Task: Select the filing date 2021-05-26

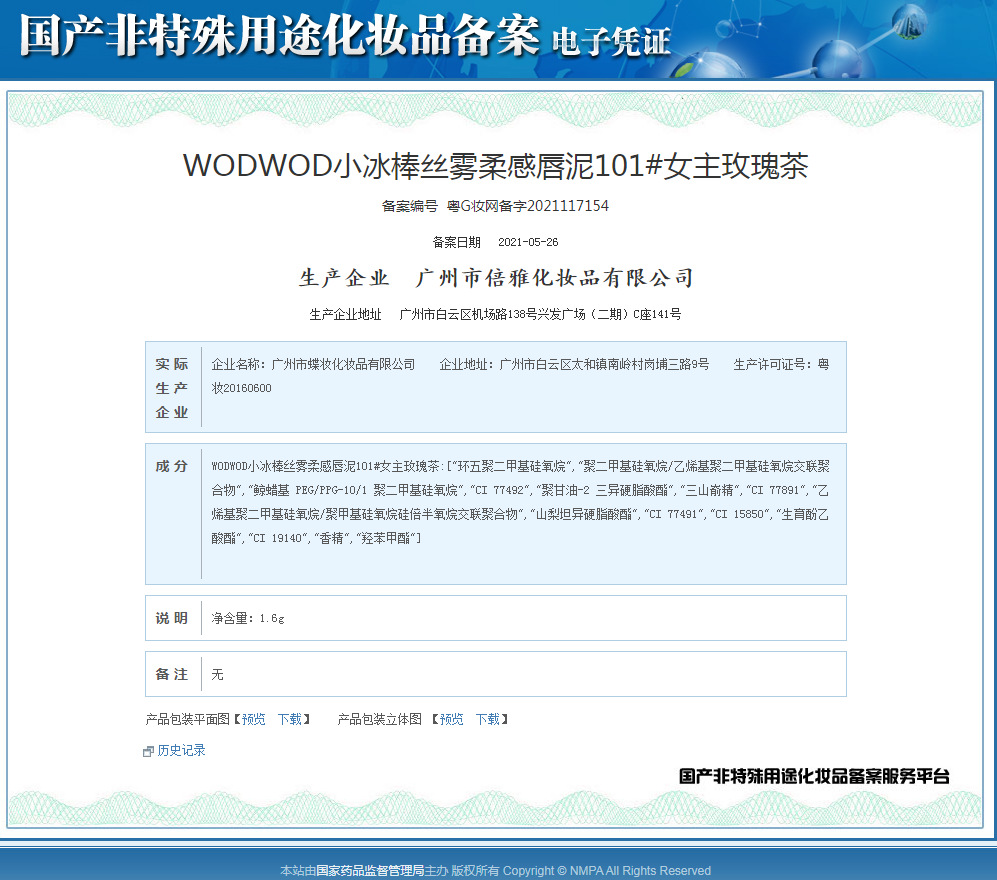Action: [528, 242]
